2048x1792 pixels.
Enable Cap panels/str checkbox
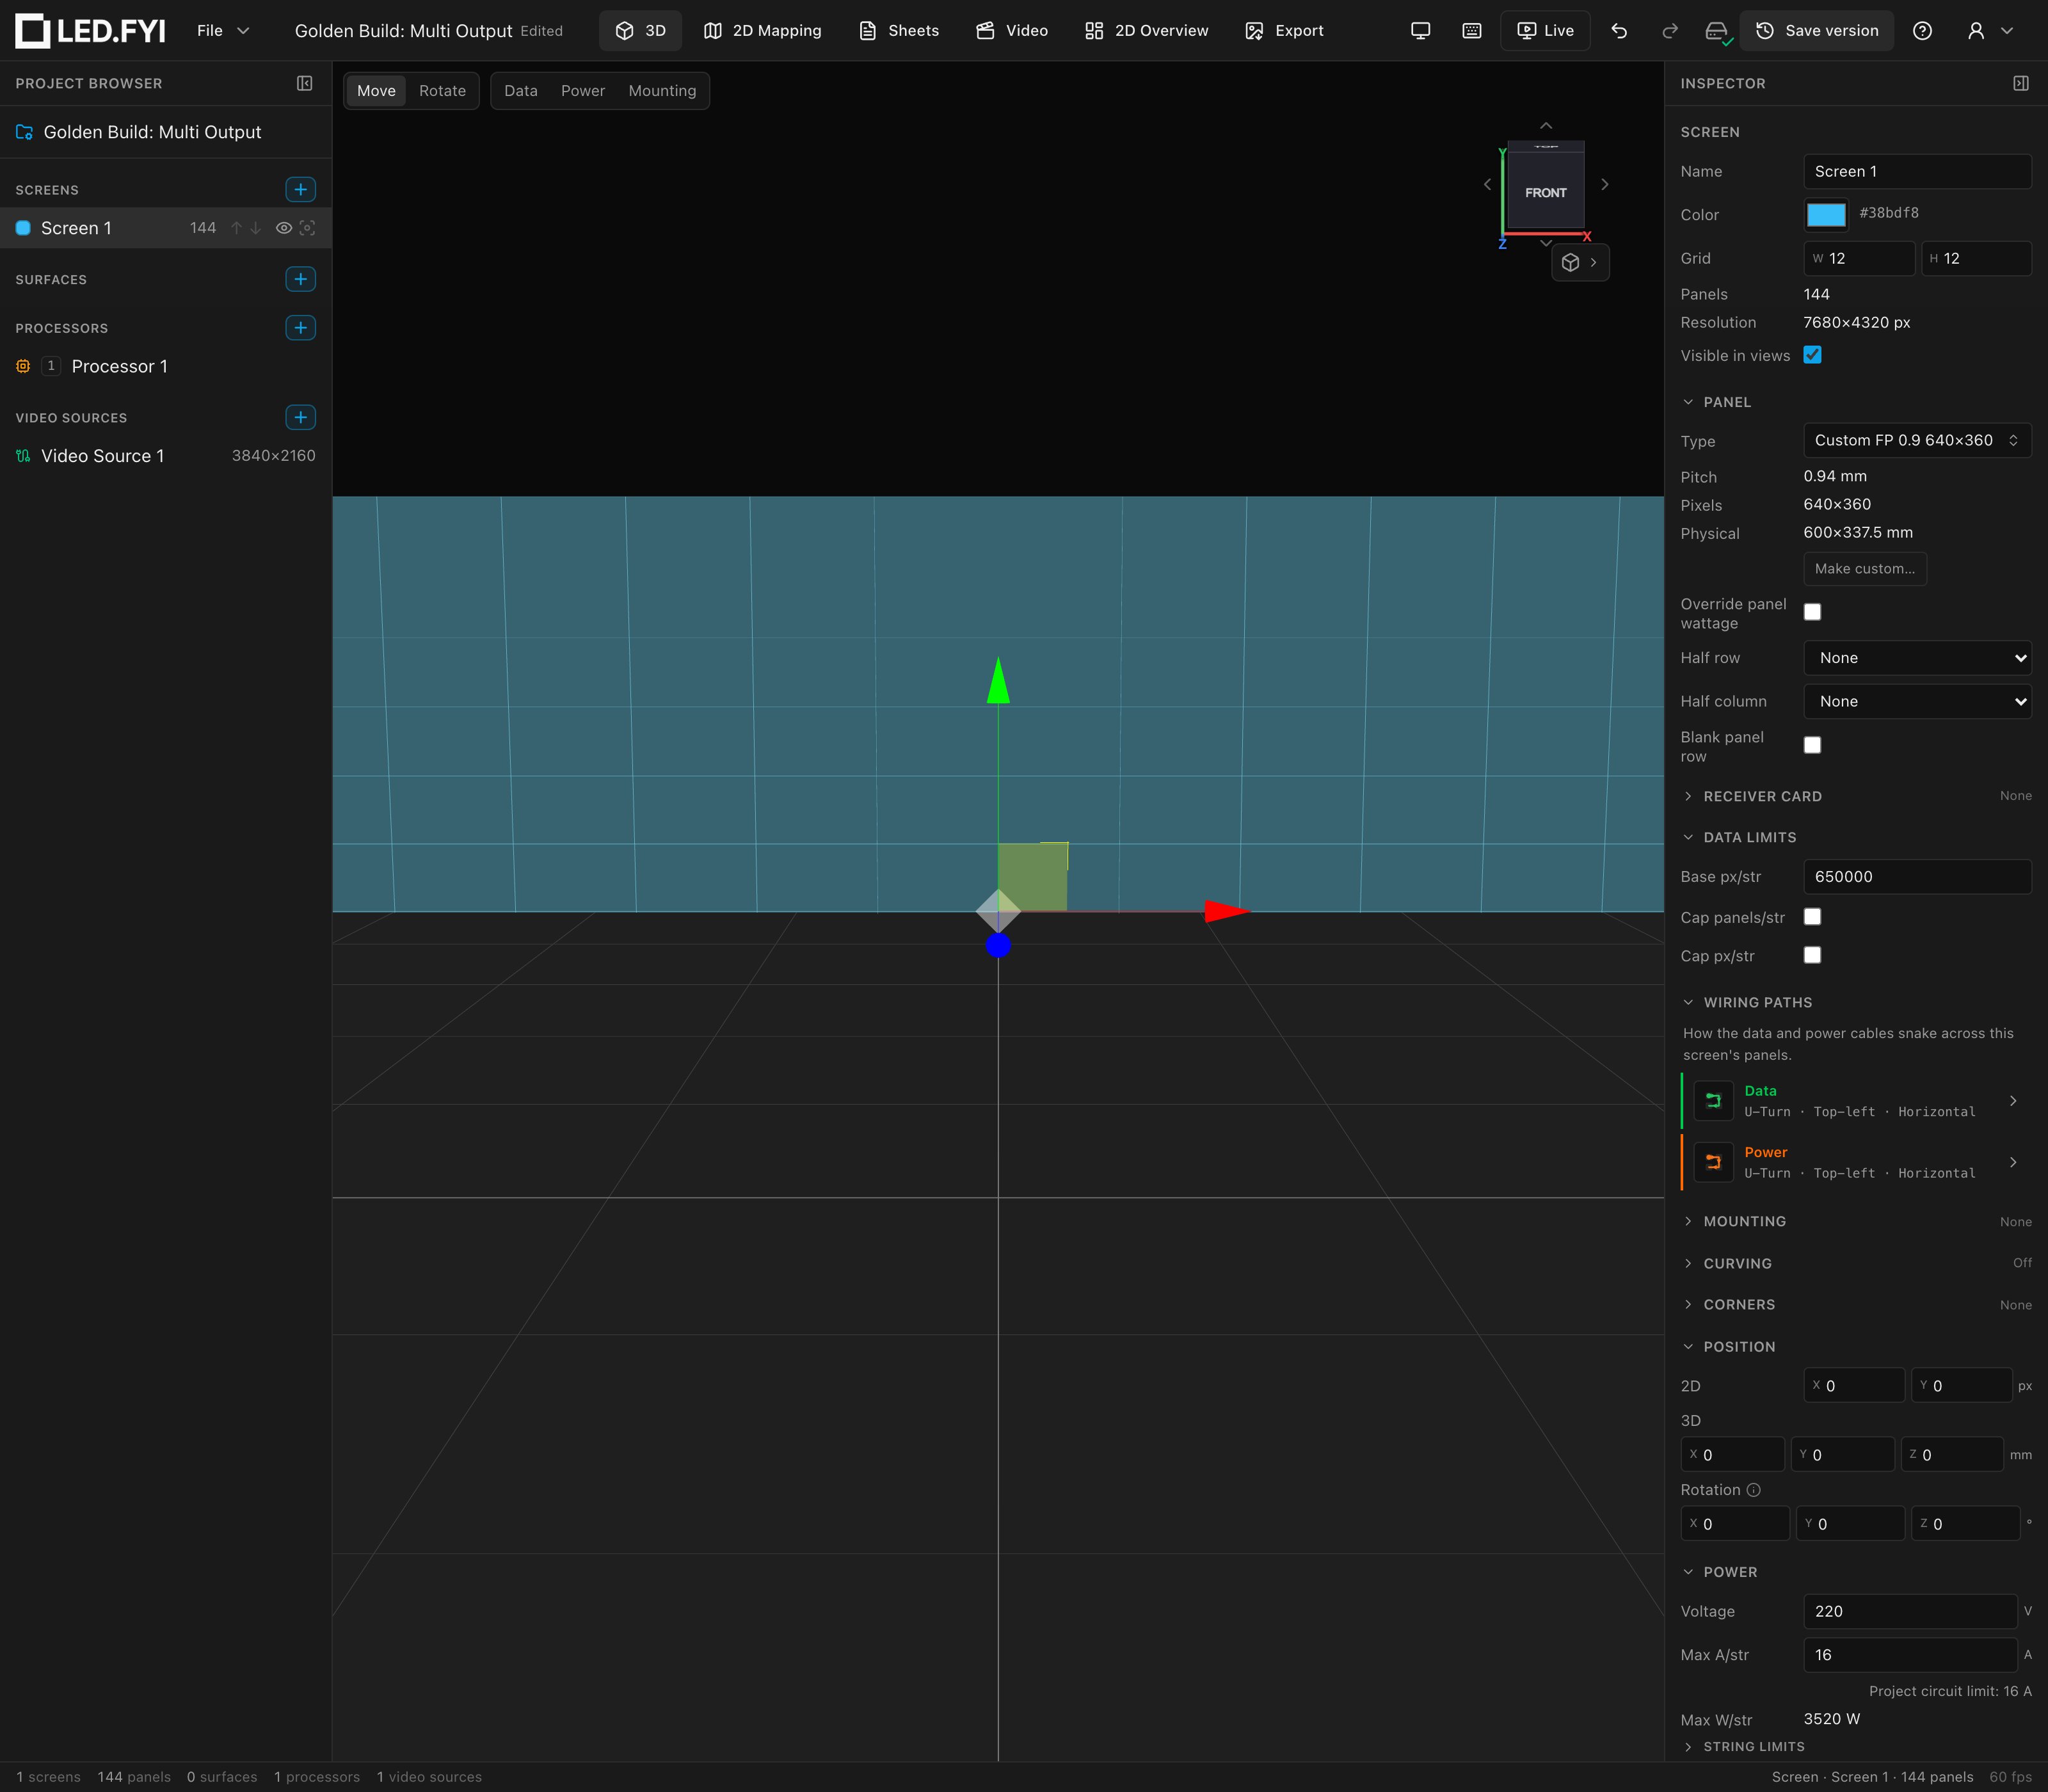(x=1812, y=917)
